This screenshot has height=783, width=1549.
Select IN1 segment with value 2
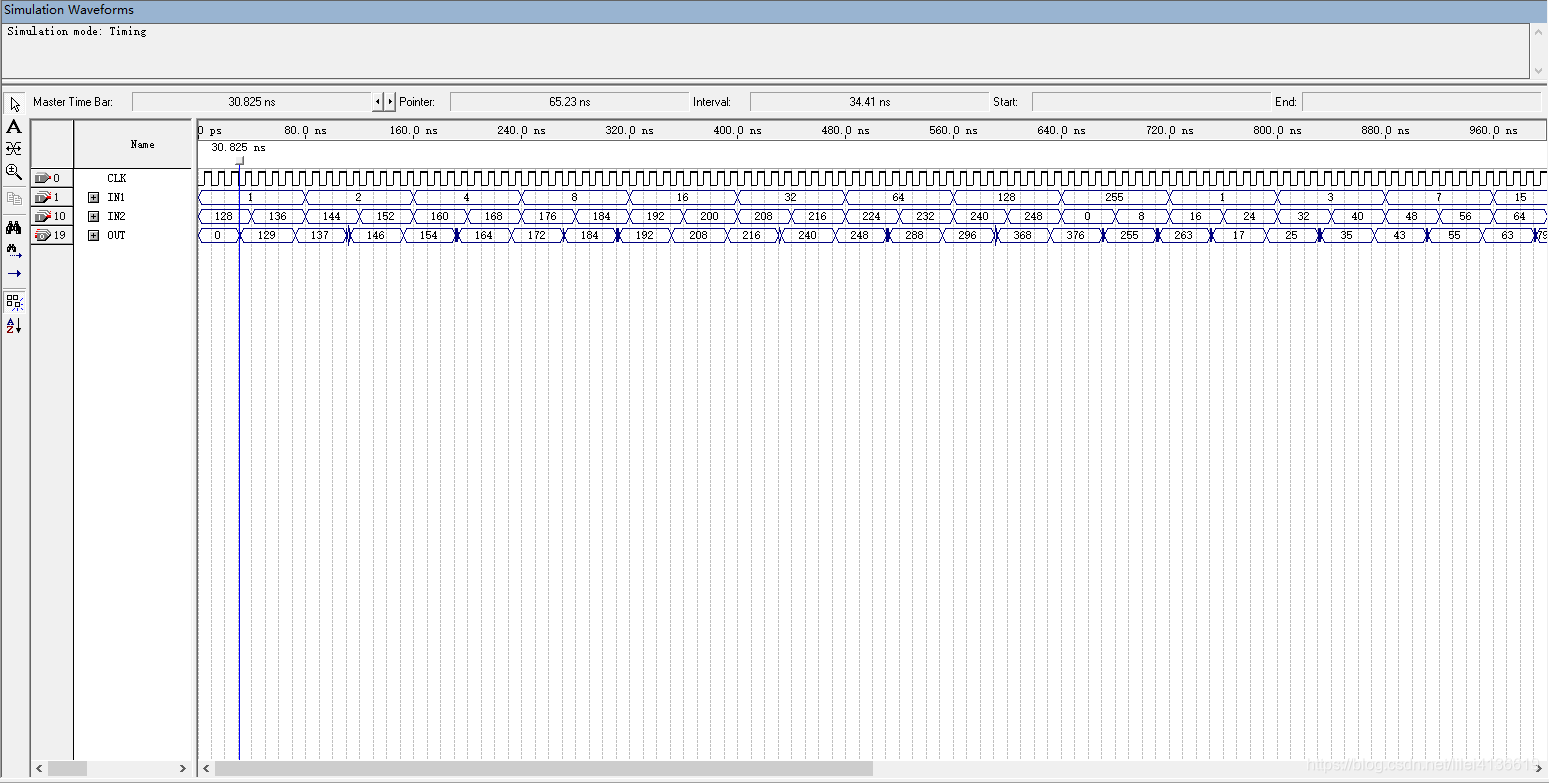(x=358, y=197)
